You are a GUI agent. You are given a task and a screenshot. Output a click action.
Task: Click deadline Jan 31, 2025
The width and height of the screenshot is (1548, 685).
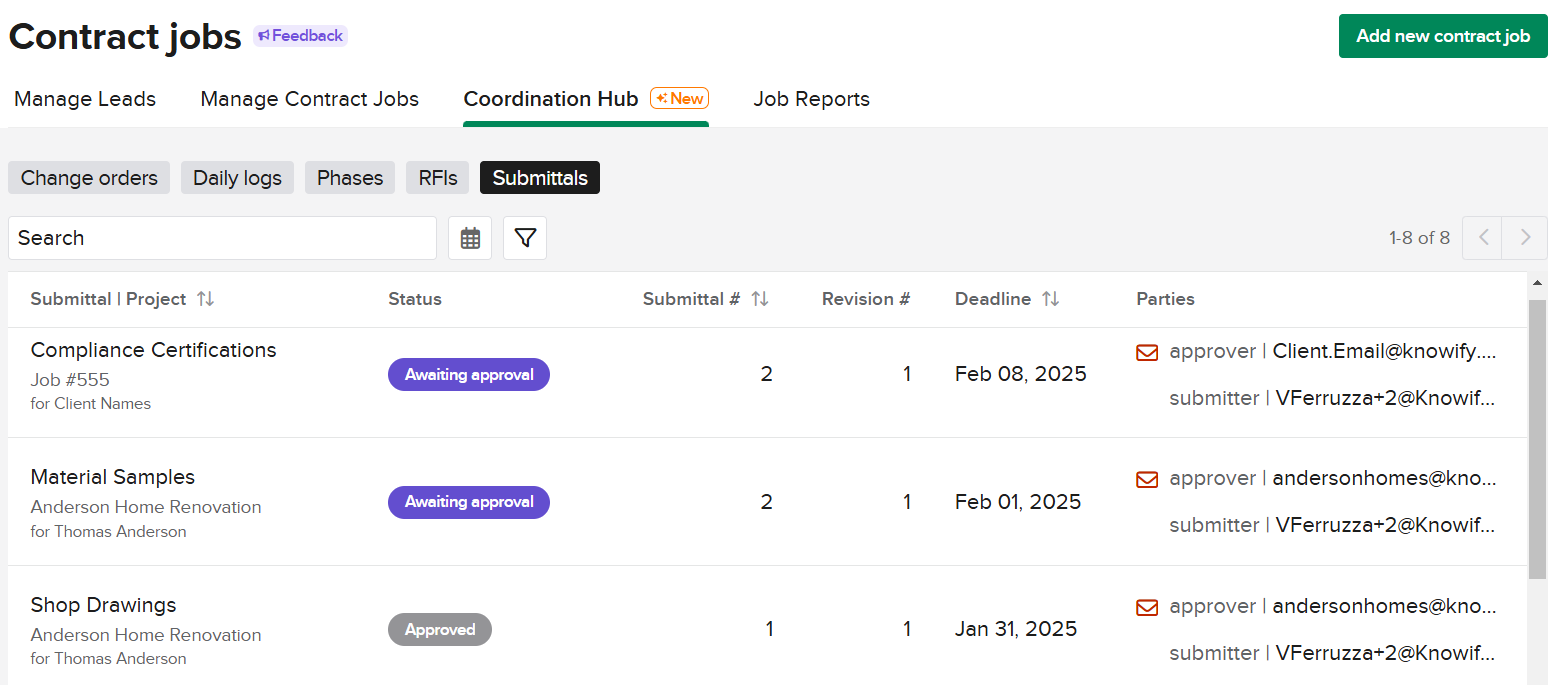1016,629
